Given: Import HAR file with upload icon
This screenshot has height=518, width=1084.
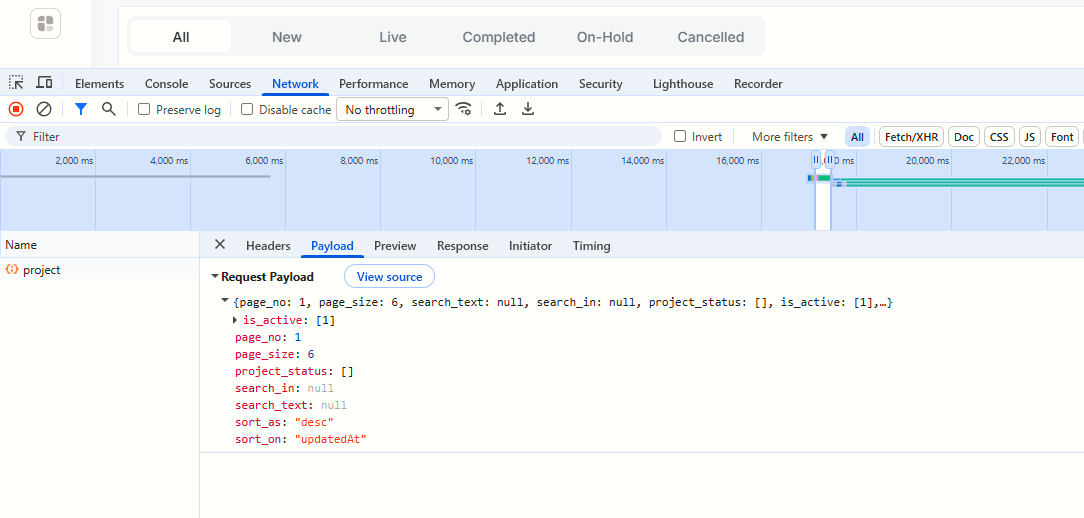Looking at the screenshot, I should pos(500,109).
